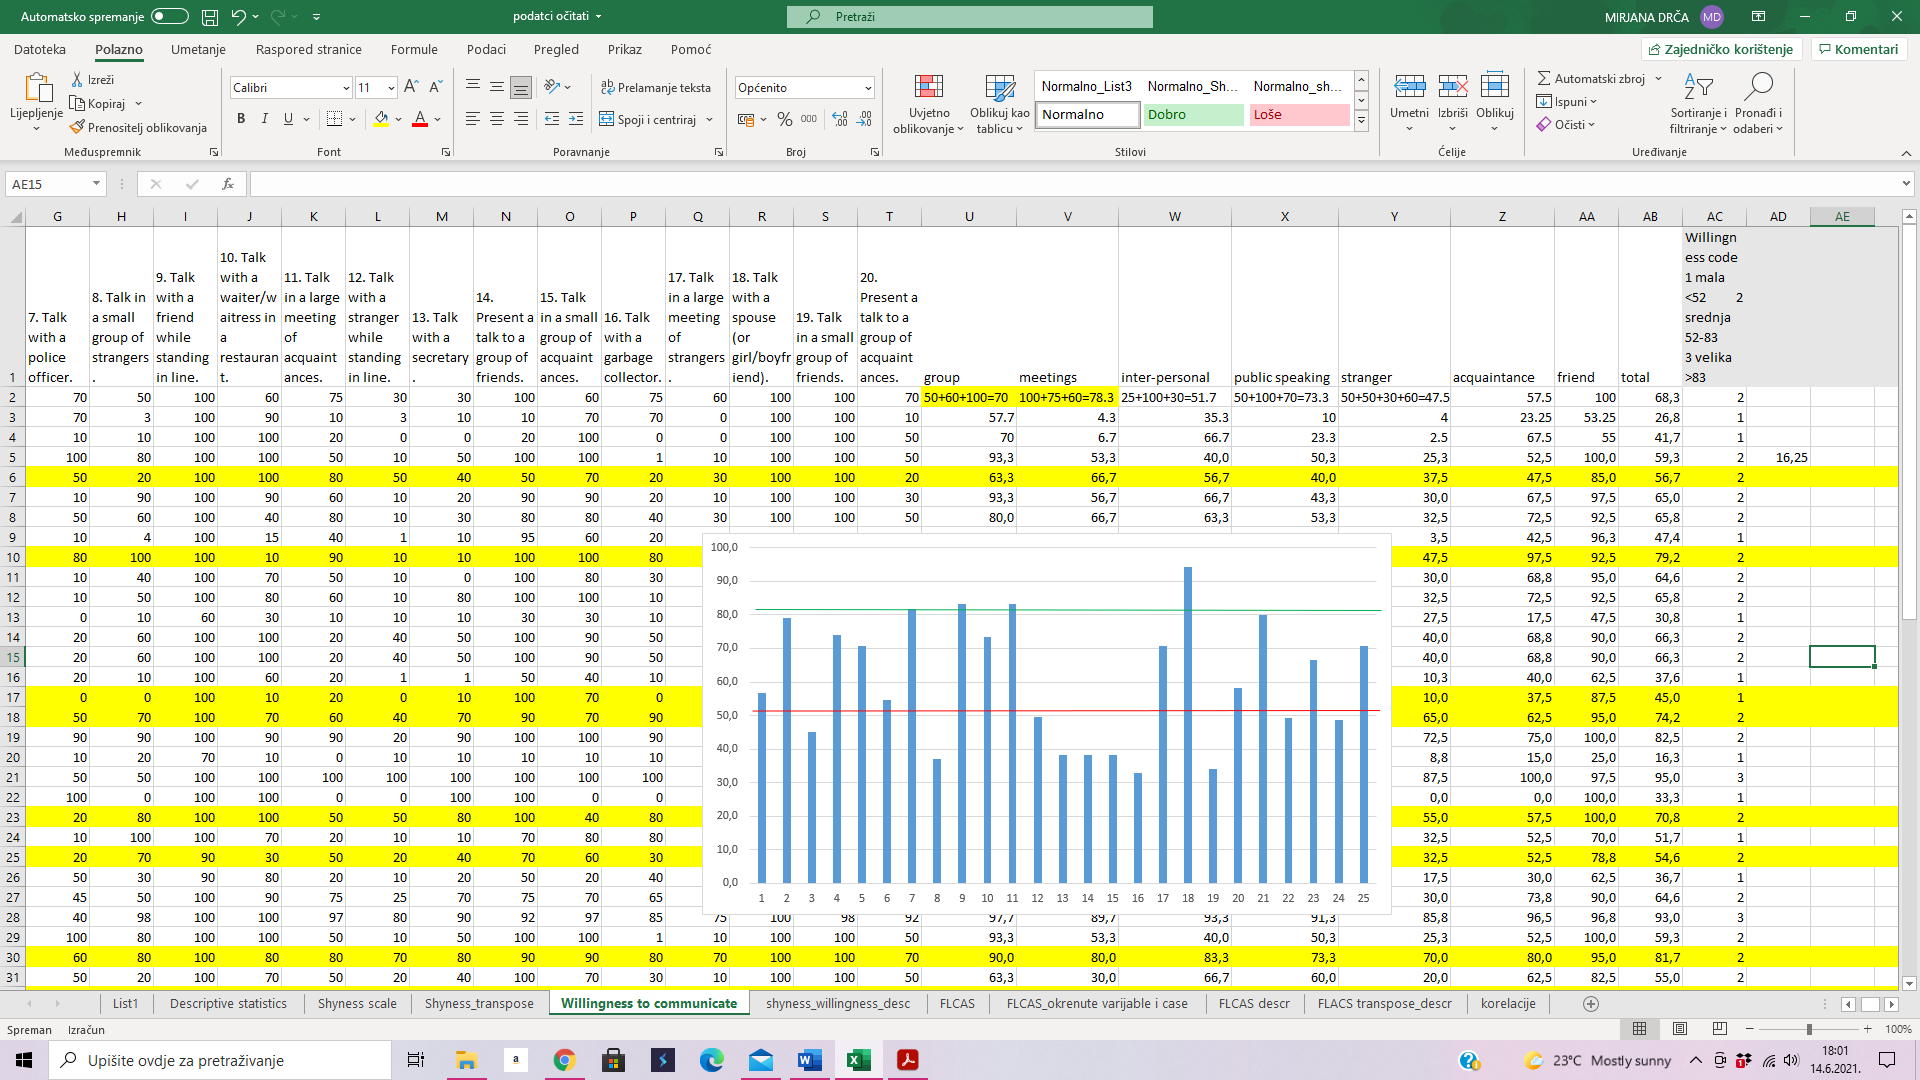Click the Paste (Lijepljenje) clipboard icon

[x=37, y=88]
